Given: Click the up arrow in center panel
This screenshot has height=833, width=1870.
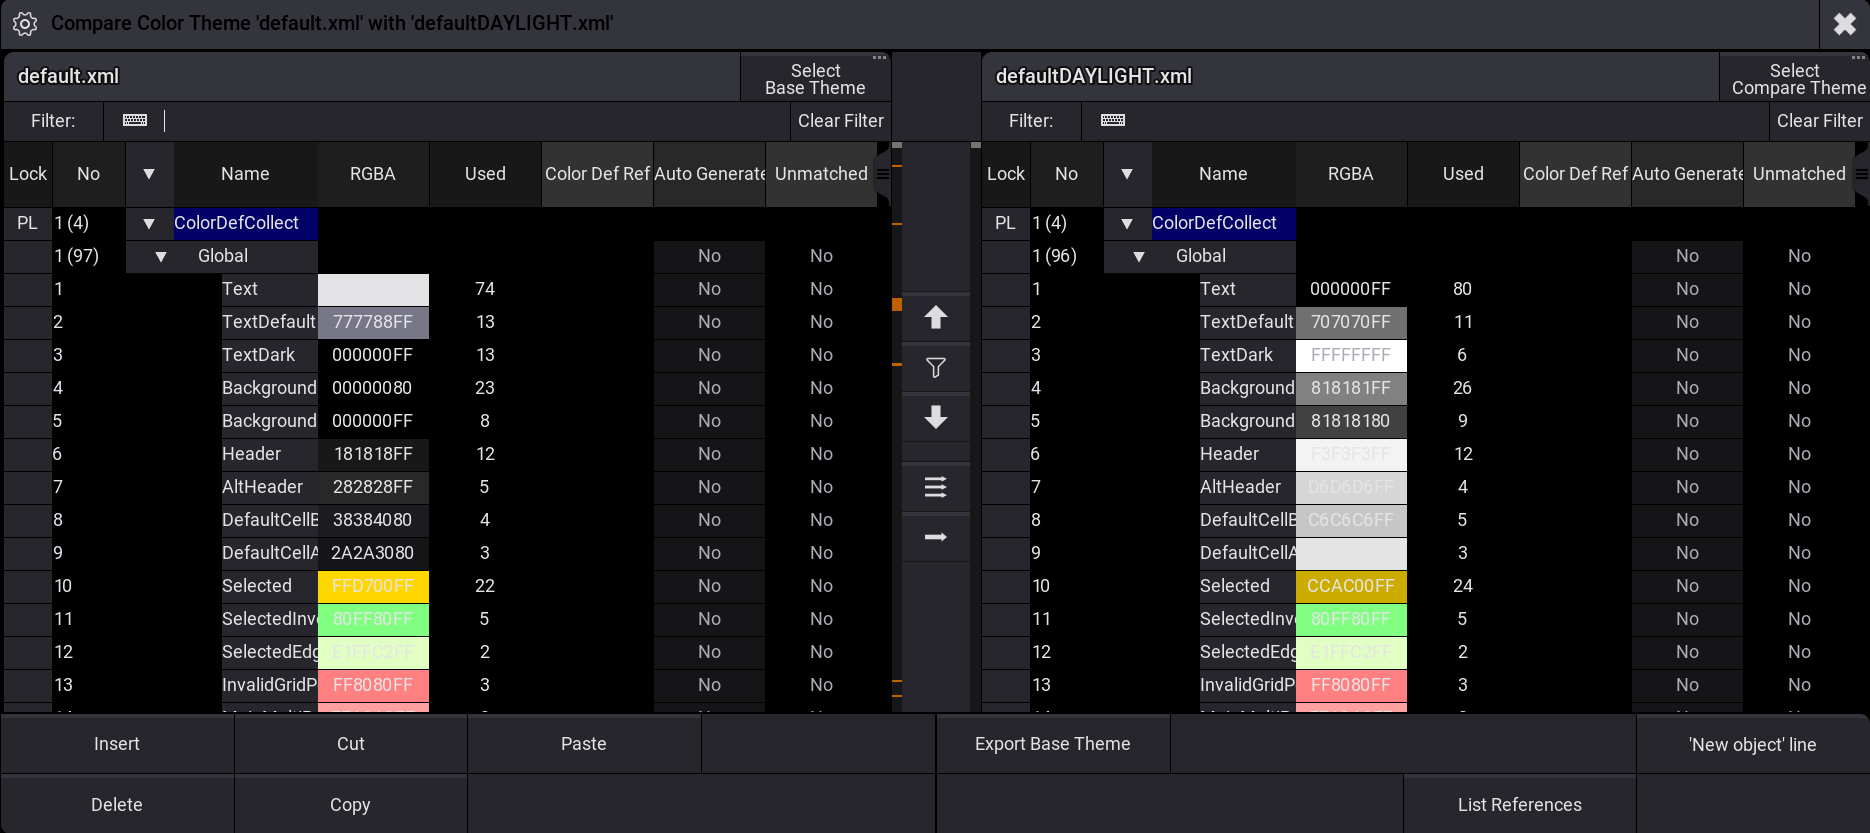Looking at the screenshot, I should pos(936,318).
